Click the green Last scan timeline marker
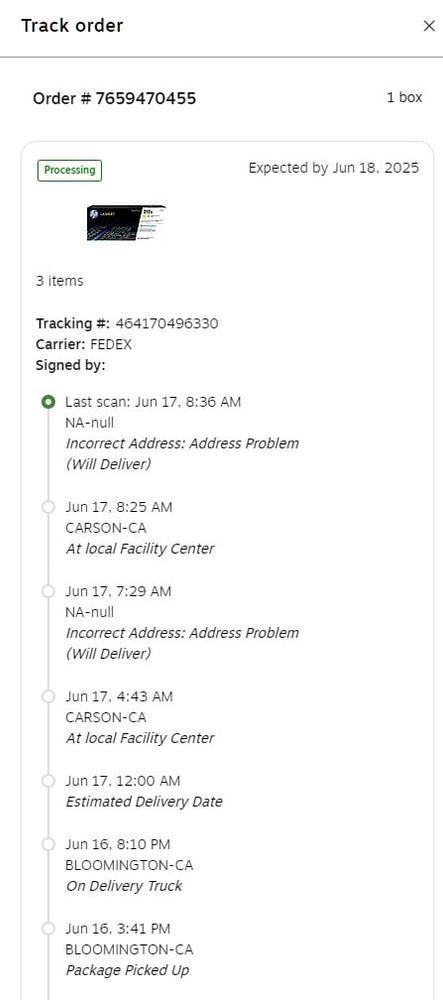 (x=48, y=402)
